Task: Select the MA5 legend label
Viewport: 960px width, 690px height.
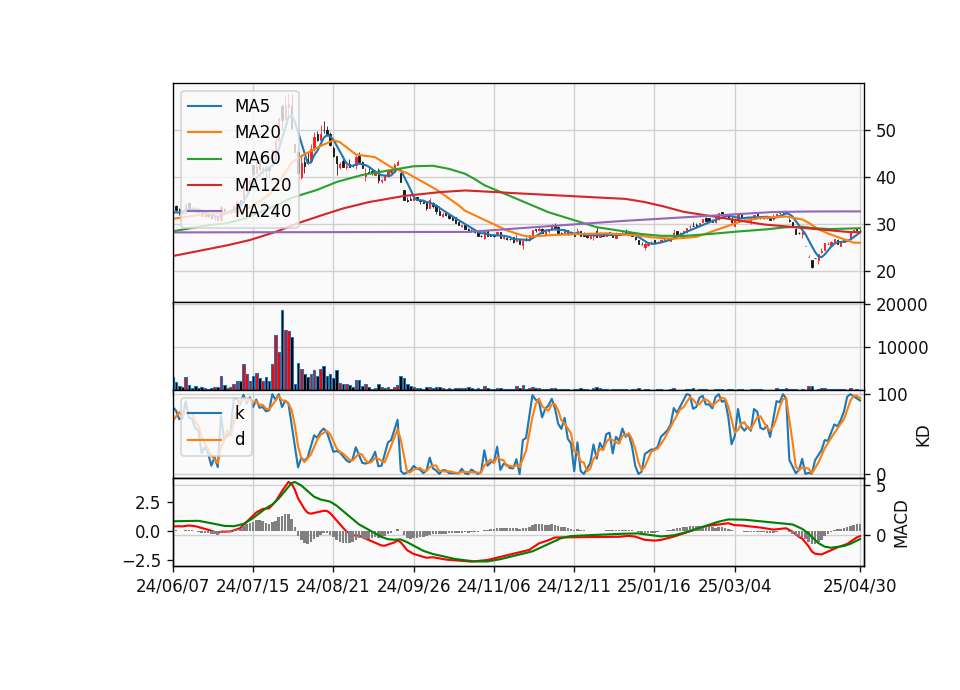Action: click(252, 106)
